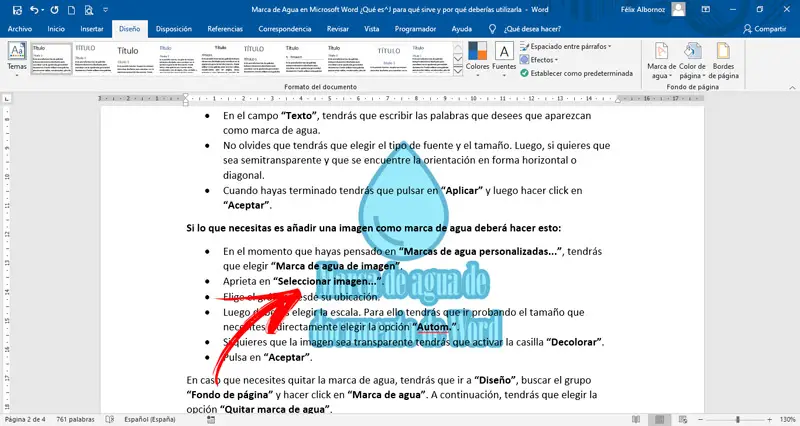Screen dimensions: 800x426
Task: Open the Félix Albornoz account avatar
Action: [x=678, y=9]
